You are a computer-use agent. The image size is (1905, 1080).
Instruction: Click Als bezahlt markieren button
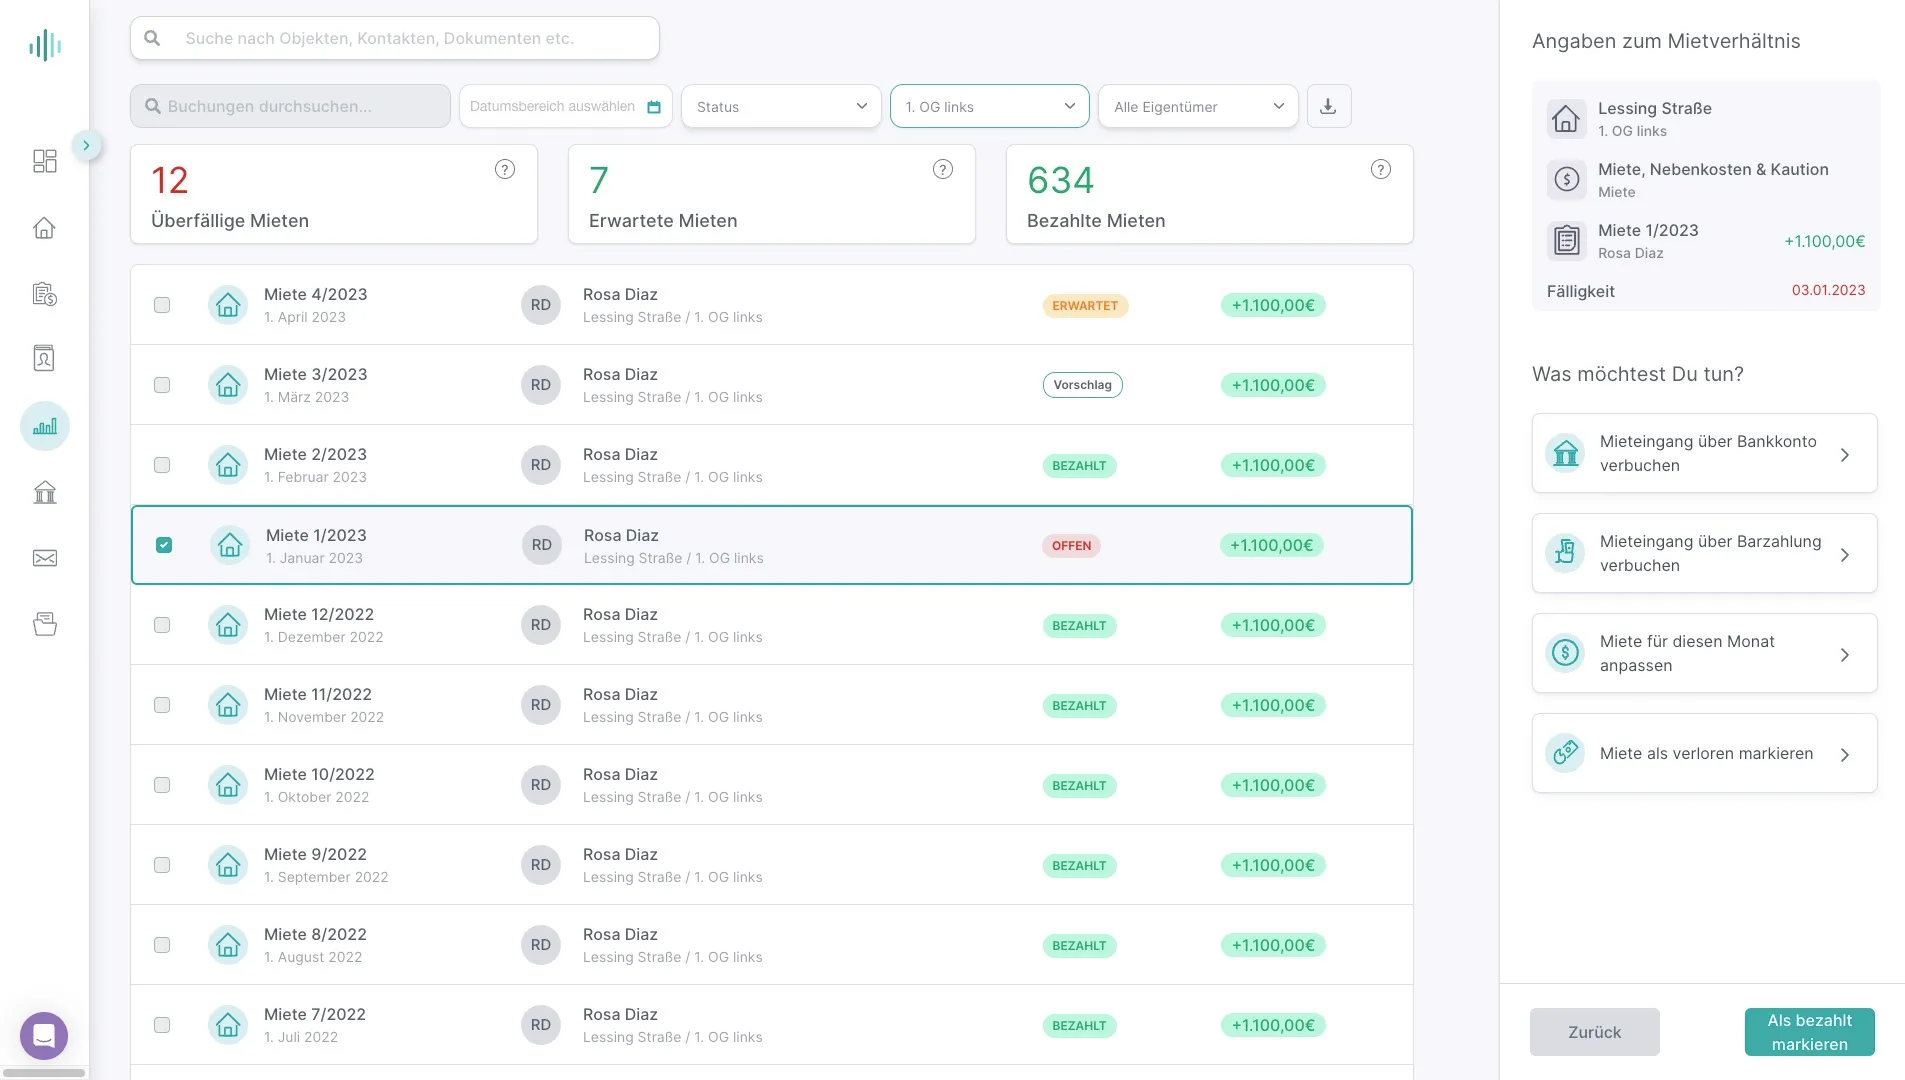pos(1810,1032)
